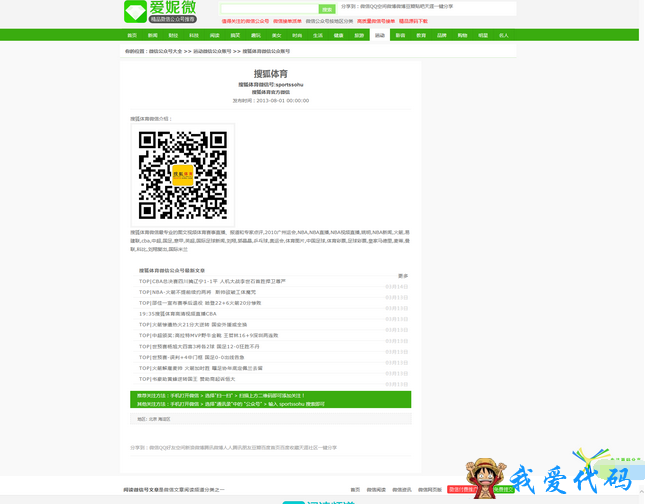649x504 pixels.
Task: Click the green diamond site logo
Action: point(135,11)
